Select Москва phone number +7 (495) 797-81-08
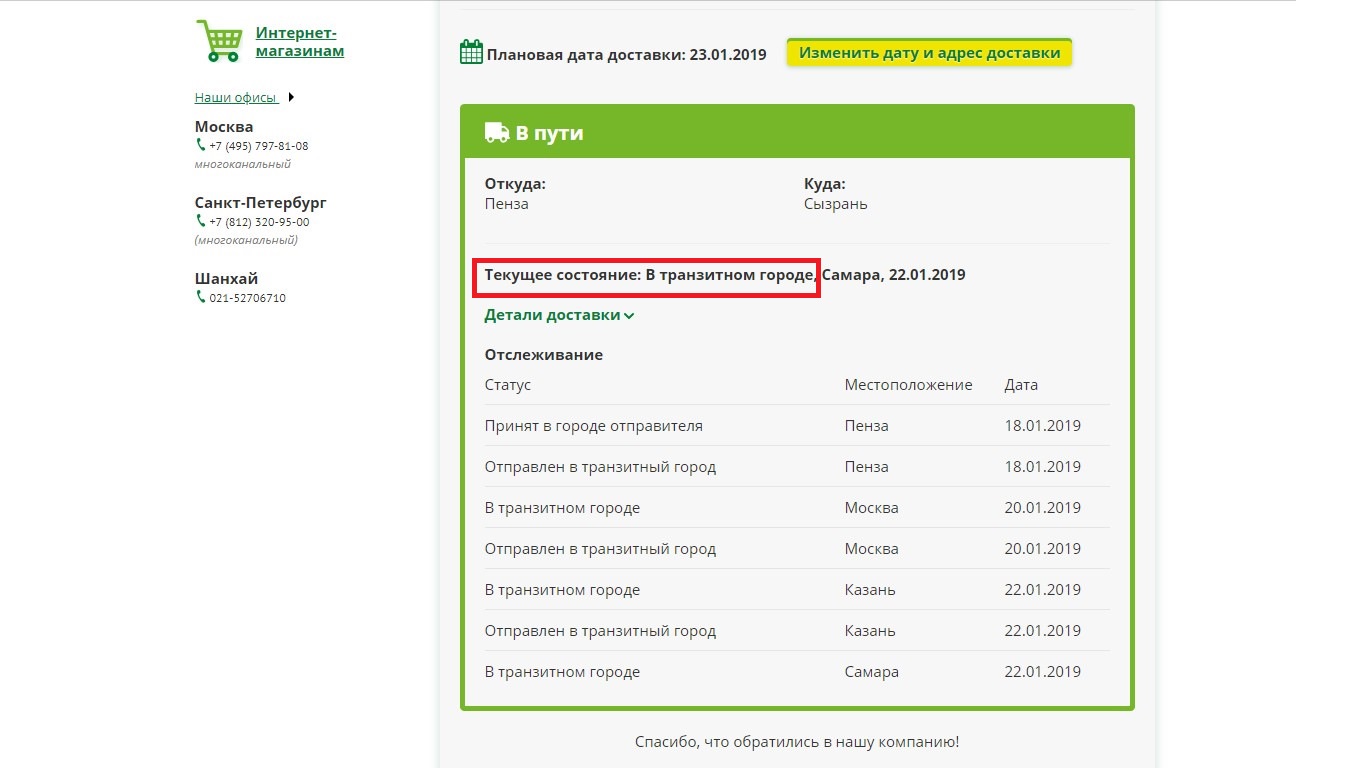The height and width of the screenshot is (768, 1365). 259,146
